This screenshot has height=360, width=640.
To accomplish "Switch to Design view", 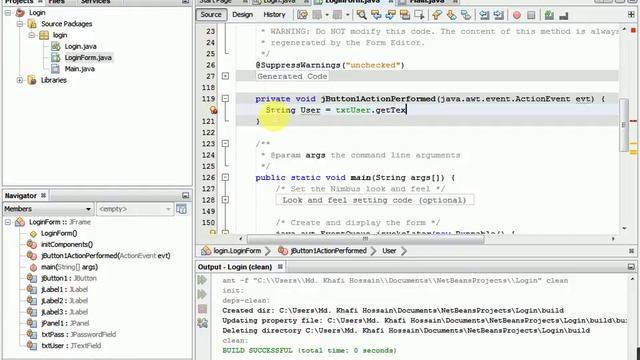I will click(x=242, y=15).
